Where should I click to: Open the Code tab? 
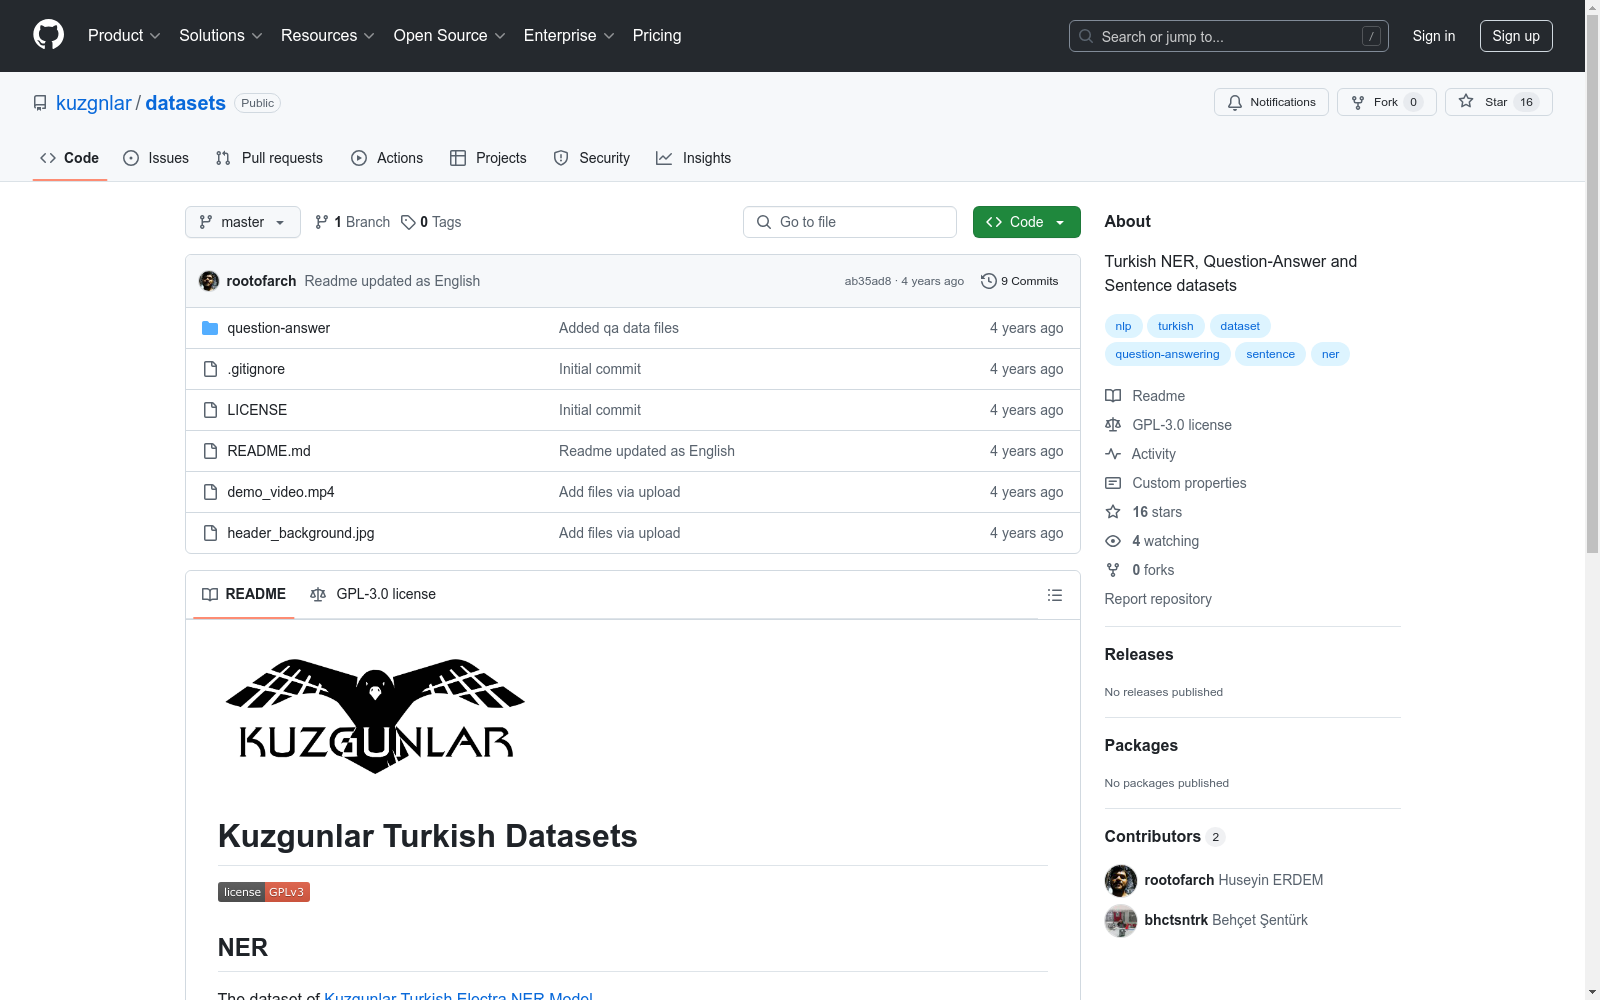(x=70, y=158)
